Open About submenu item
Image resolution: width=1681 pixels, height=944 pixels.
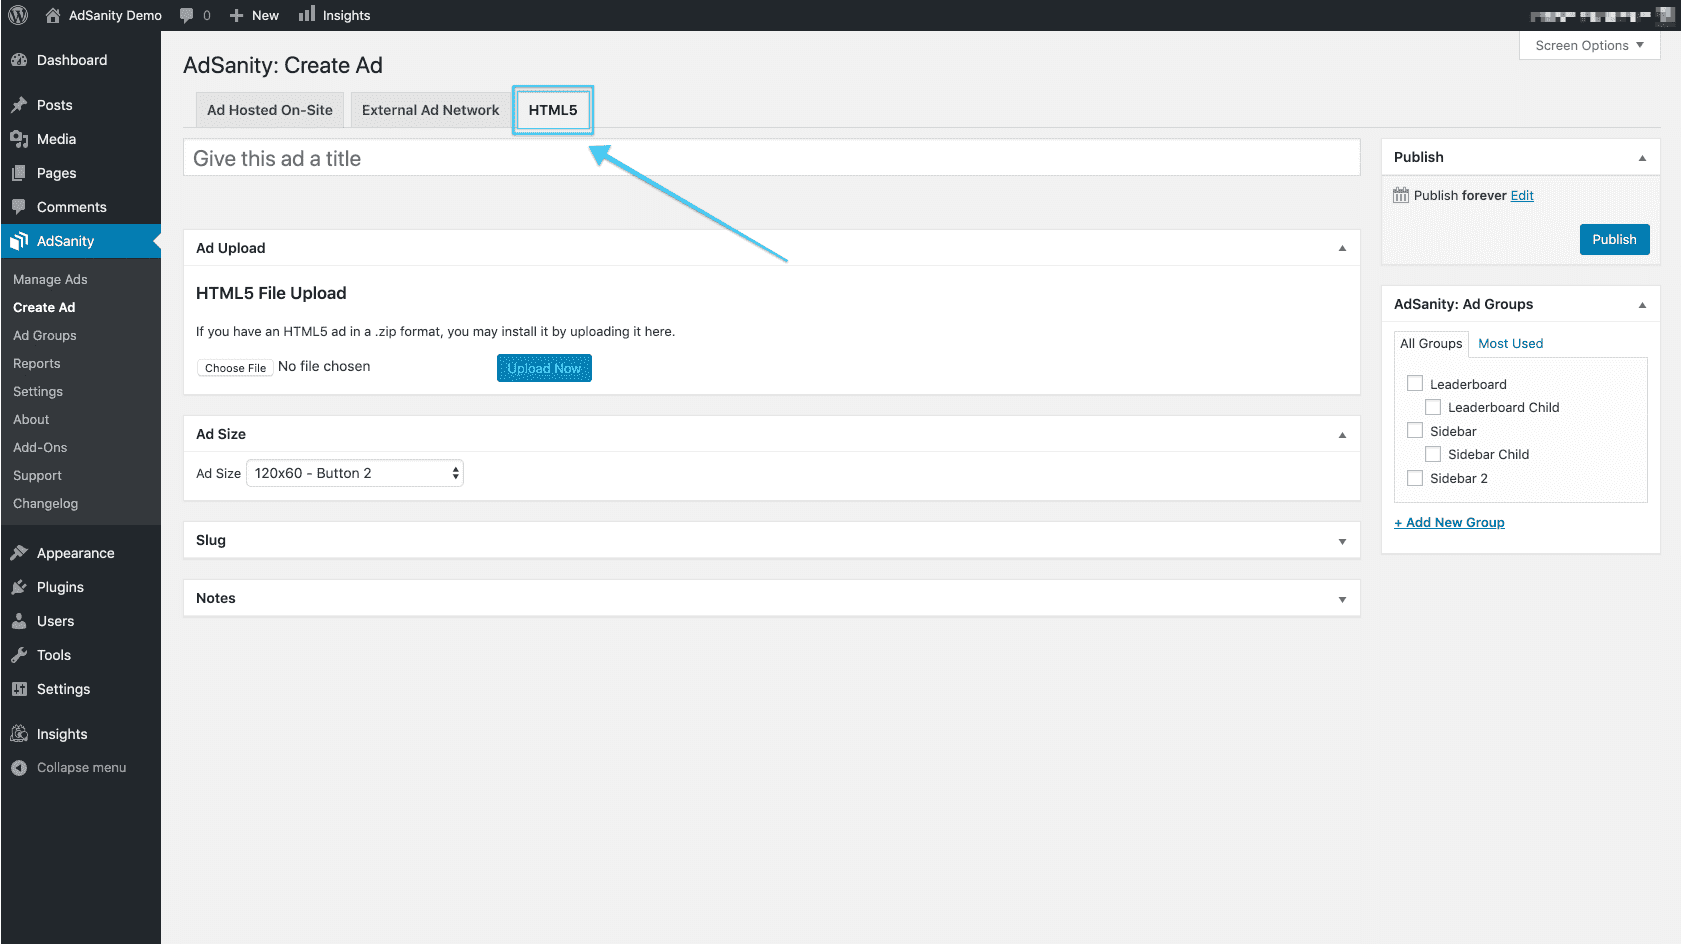(x=31, y=420)
